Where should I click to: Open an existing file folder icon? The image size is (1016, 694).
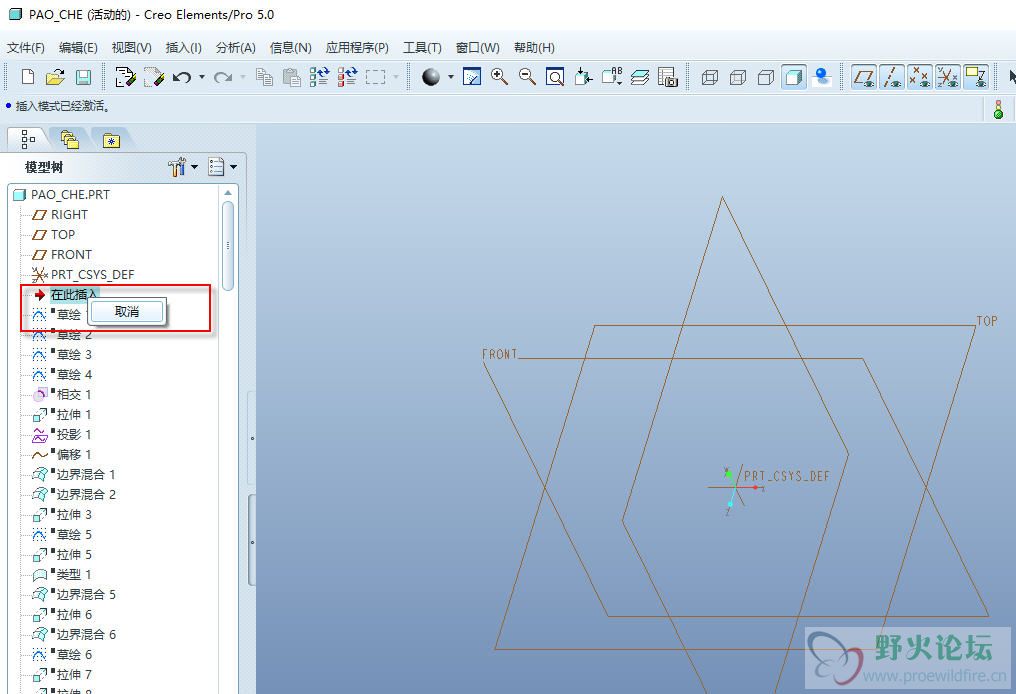click(x=56, y=77)
